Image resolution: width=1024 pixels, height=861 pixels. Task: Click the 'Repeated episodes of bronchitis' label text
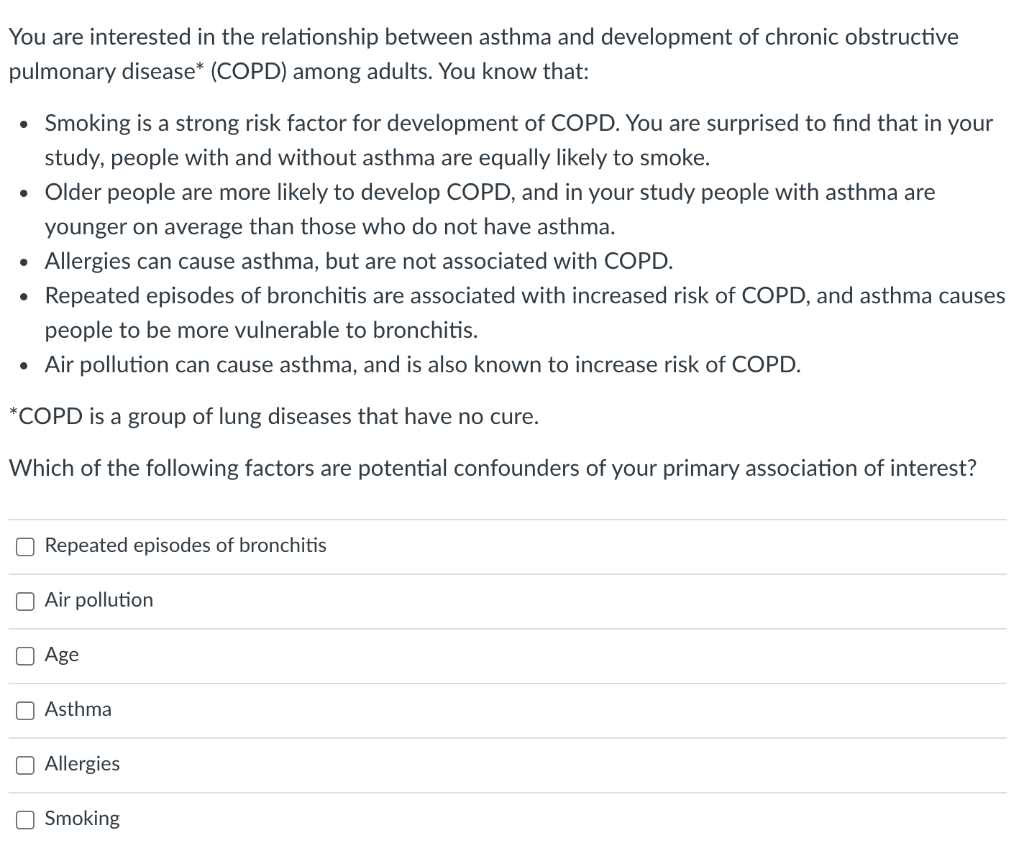coord(185,546)
